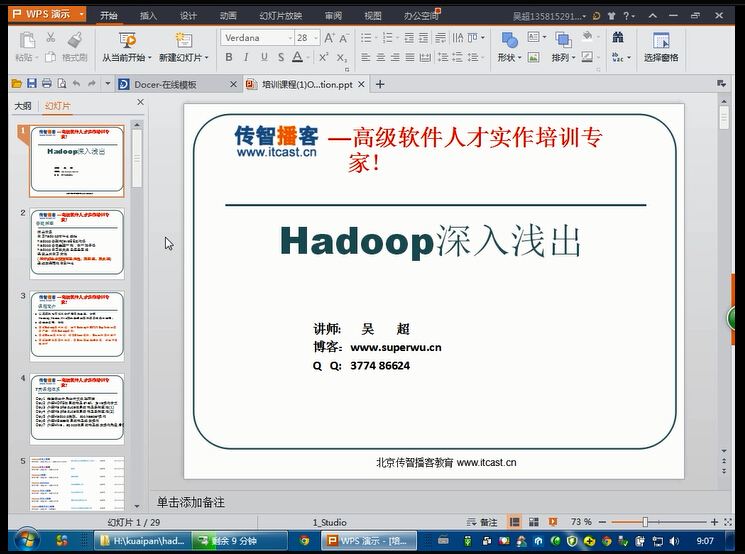This screenshot has height=554, width=745.
Task: Toggle subscript formatting
Action: pos(342,57)
